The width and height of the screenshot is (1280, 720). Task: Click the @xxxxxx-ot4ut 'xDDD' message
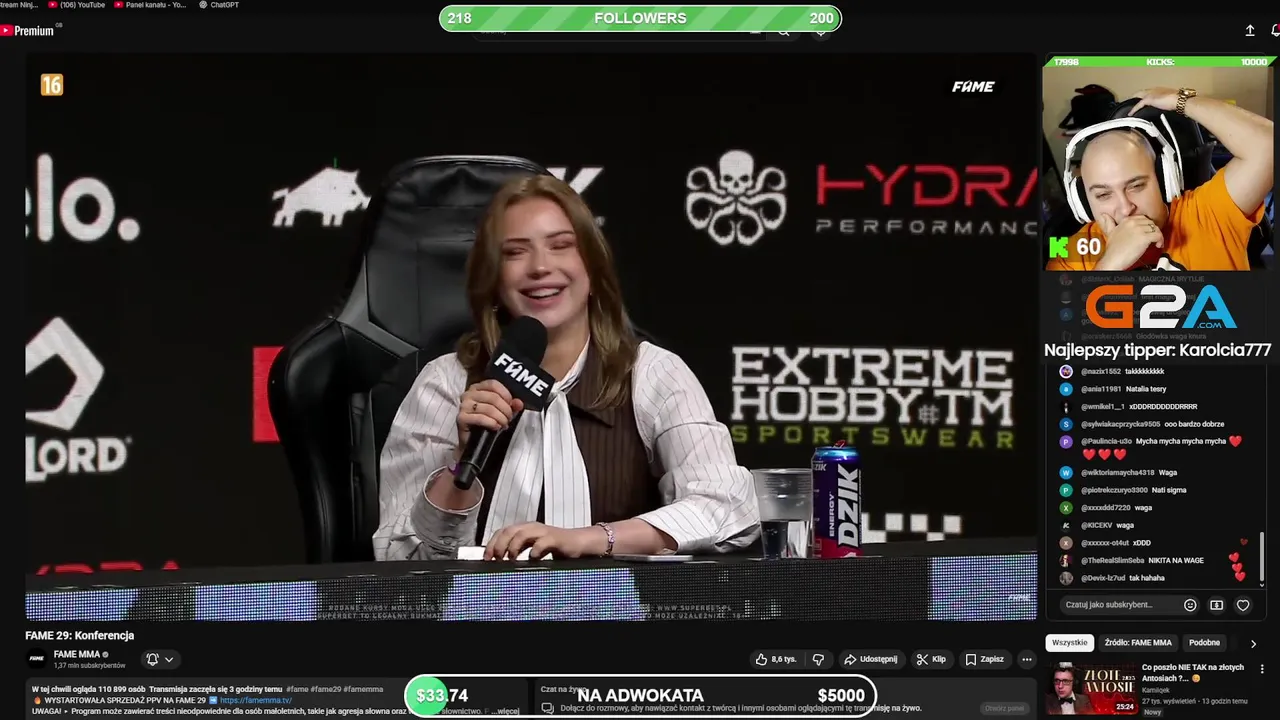1116,543
